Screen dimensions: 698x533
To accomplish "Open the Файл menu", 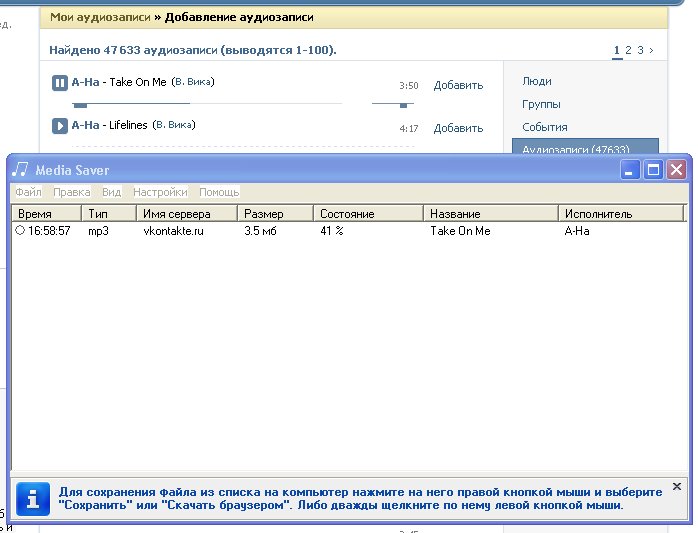I will click(x=28, y=192).
